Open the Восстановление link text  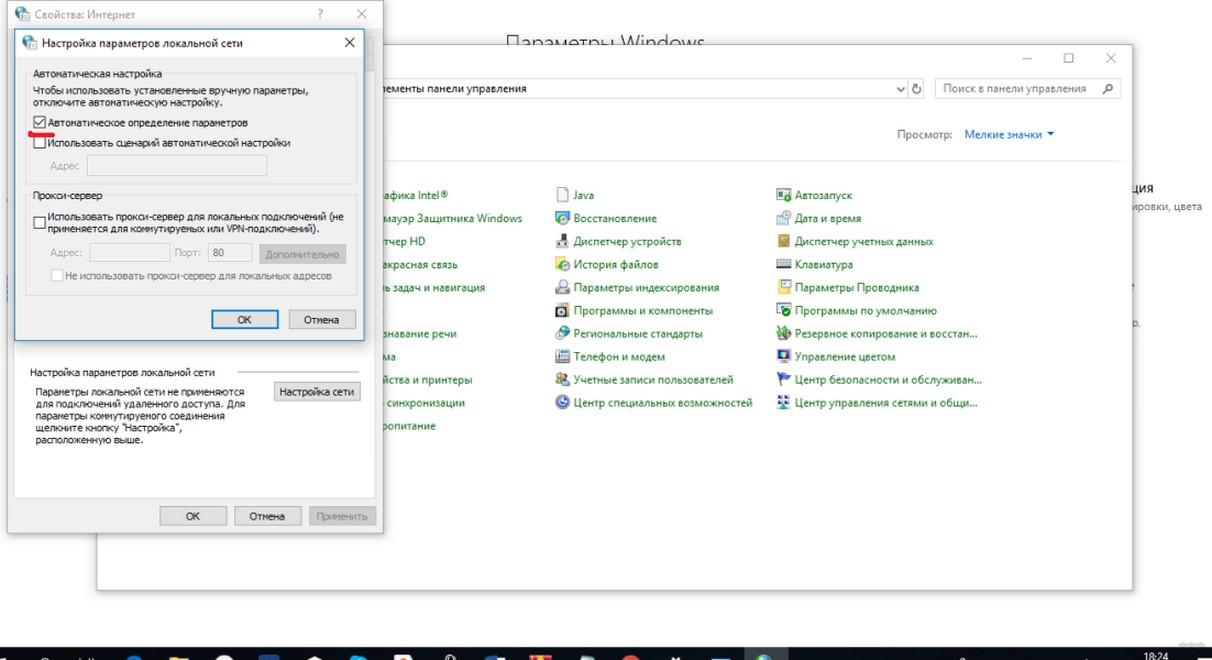click(x=615, y=218)
